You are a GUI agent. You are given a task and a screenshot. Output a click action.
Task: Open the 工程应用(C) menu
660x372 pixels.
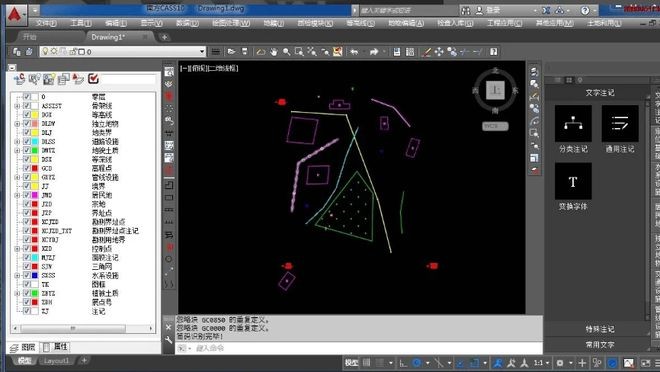click(504, 23)
